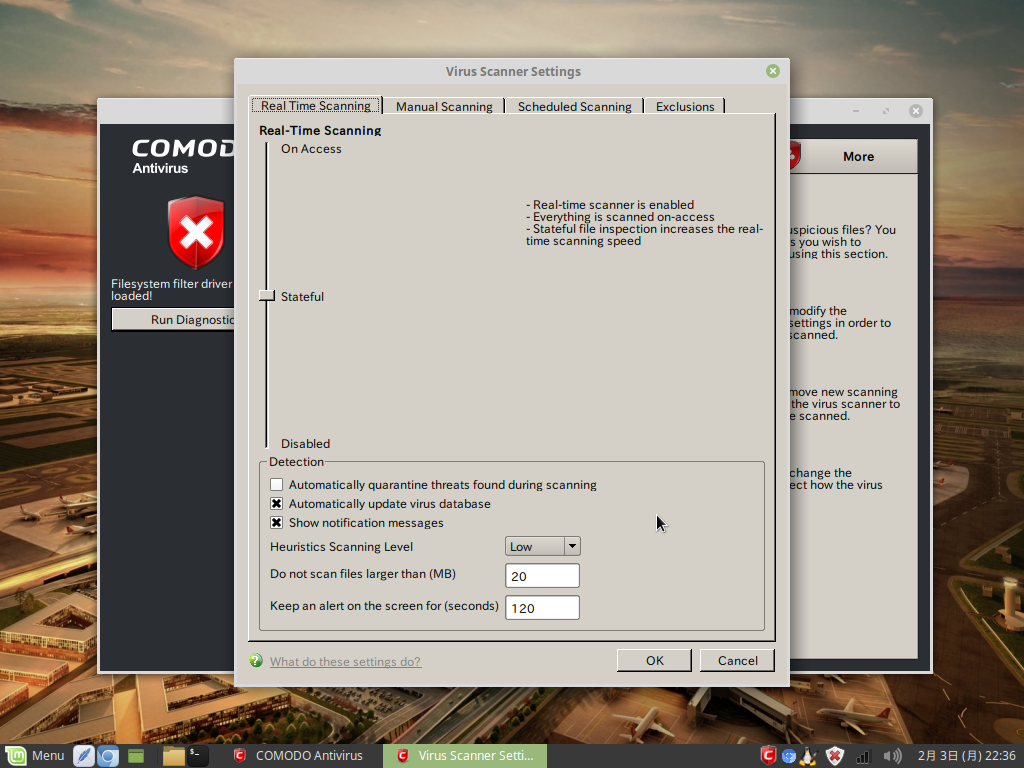
Task: Select the On Access scanning level label
Action: (311, 149)
